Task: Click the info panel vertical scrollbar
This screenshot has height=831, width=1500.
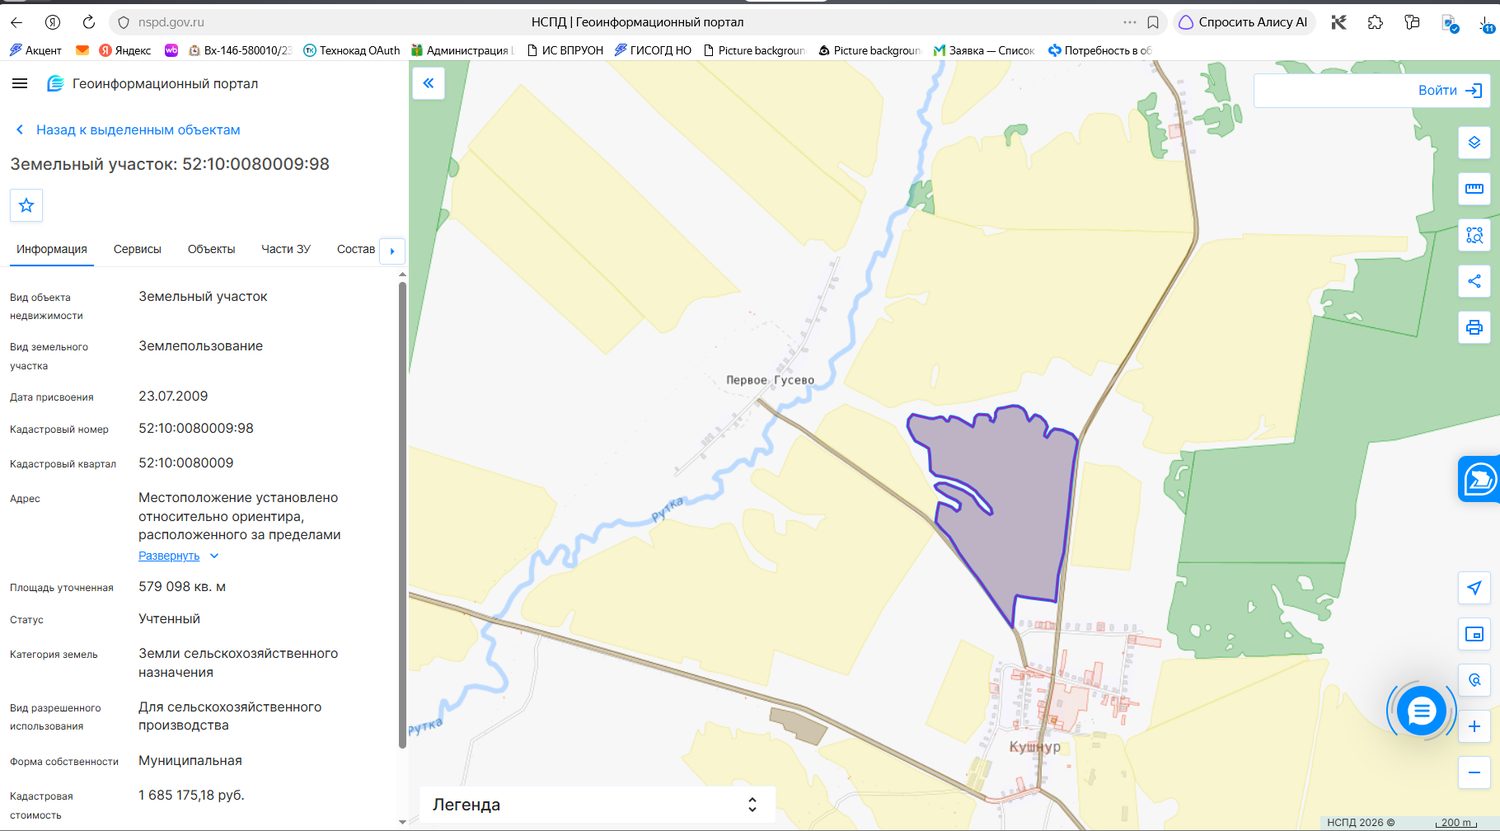Action: tap(402, 515)
